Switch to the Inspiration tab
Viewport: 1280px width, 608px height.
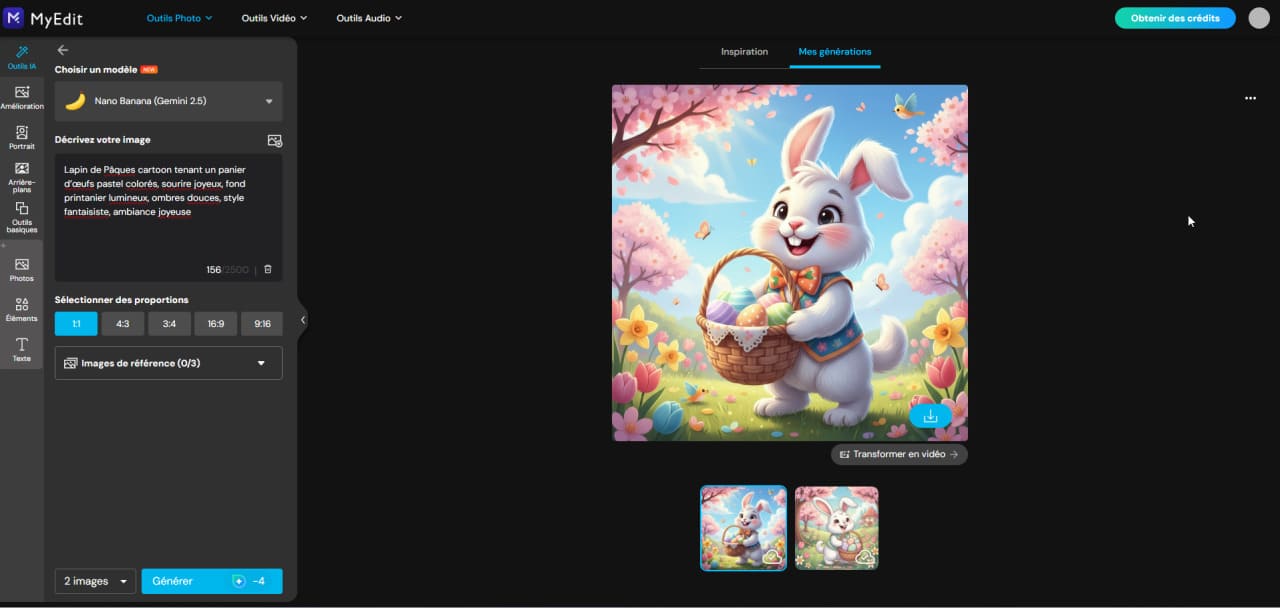(x=745, y=52)
